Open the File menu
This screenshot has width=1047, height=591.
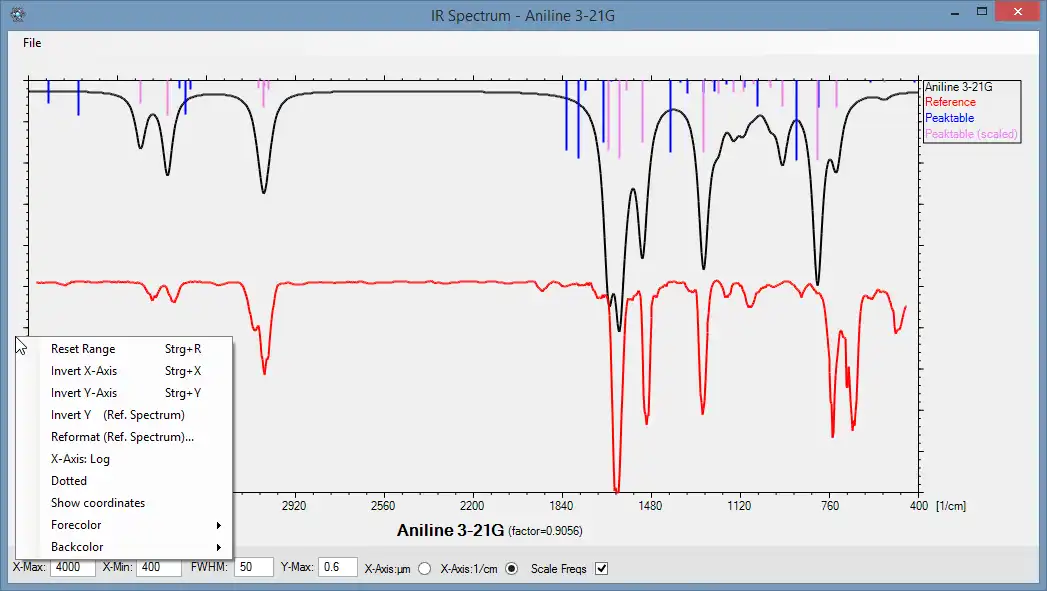pos(32,43)
